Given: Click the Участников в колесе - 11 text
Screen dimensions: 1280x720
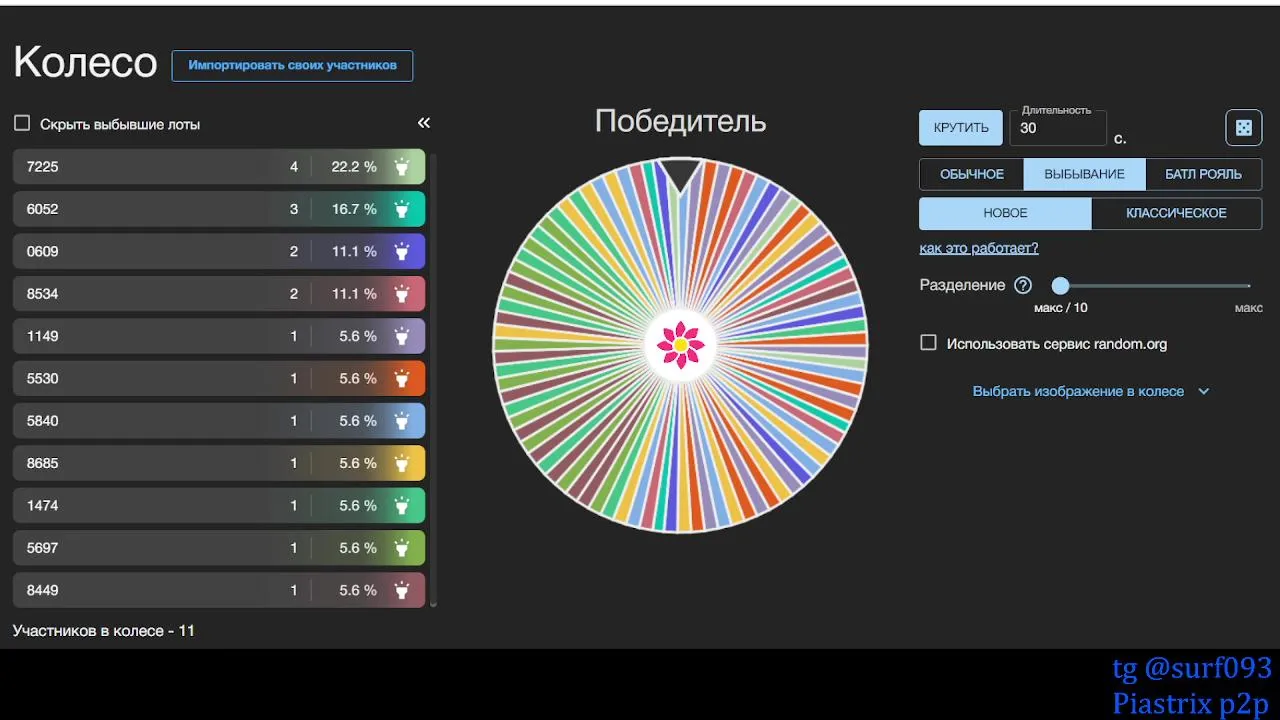Looking at the screenshot, I should click(x=104, y=631).
